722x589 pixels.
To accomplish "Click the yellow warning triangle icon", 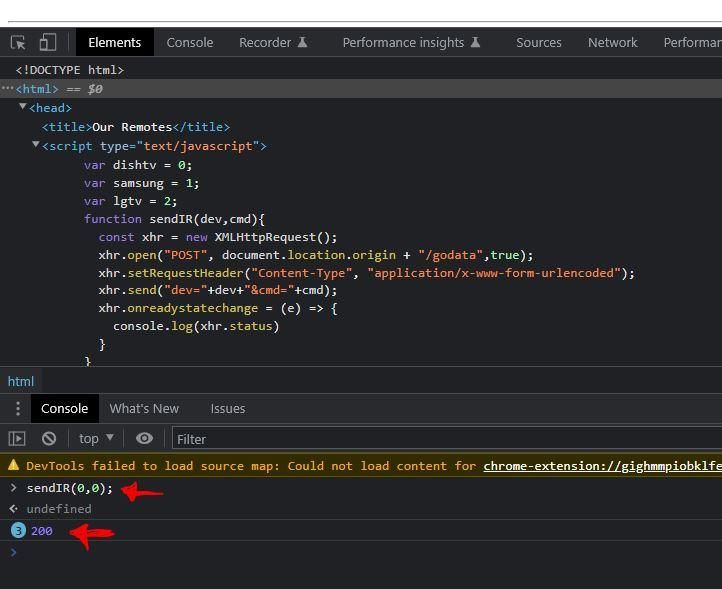I will tap(13, 465).
